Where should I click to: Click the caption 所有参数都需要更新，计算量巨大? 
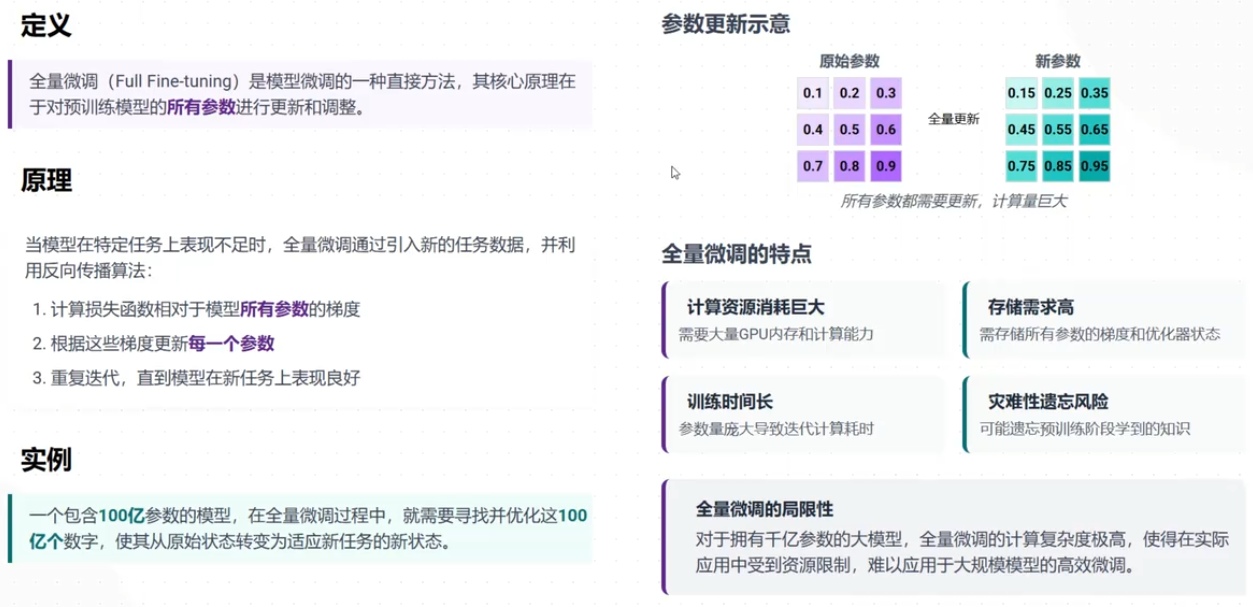click(953, 201)
